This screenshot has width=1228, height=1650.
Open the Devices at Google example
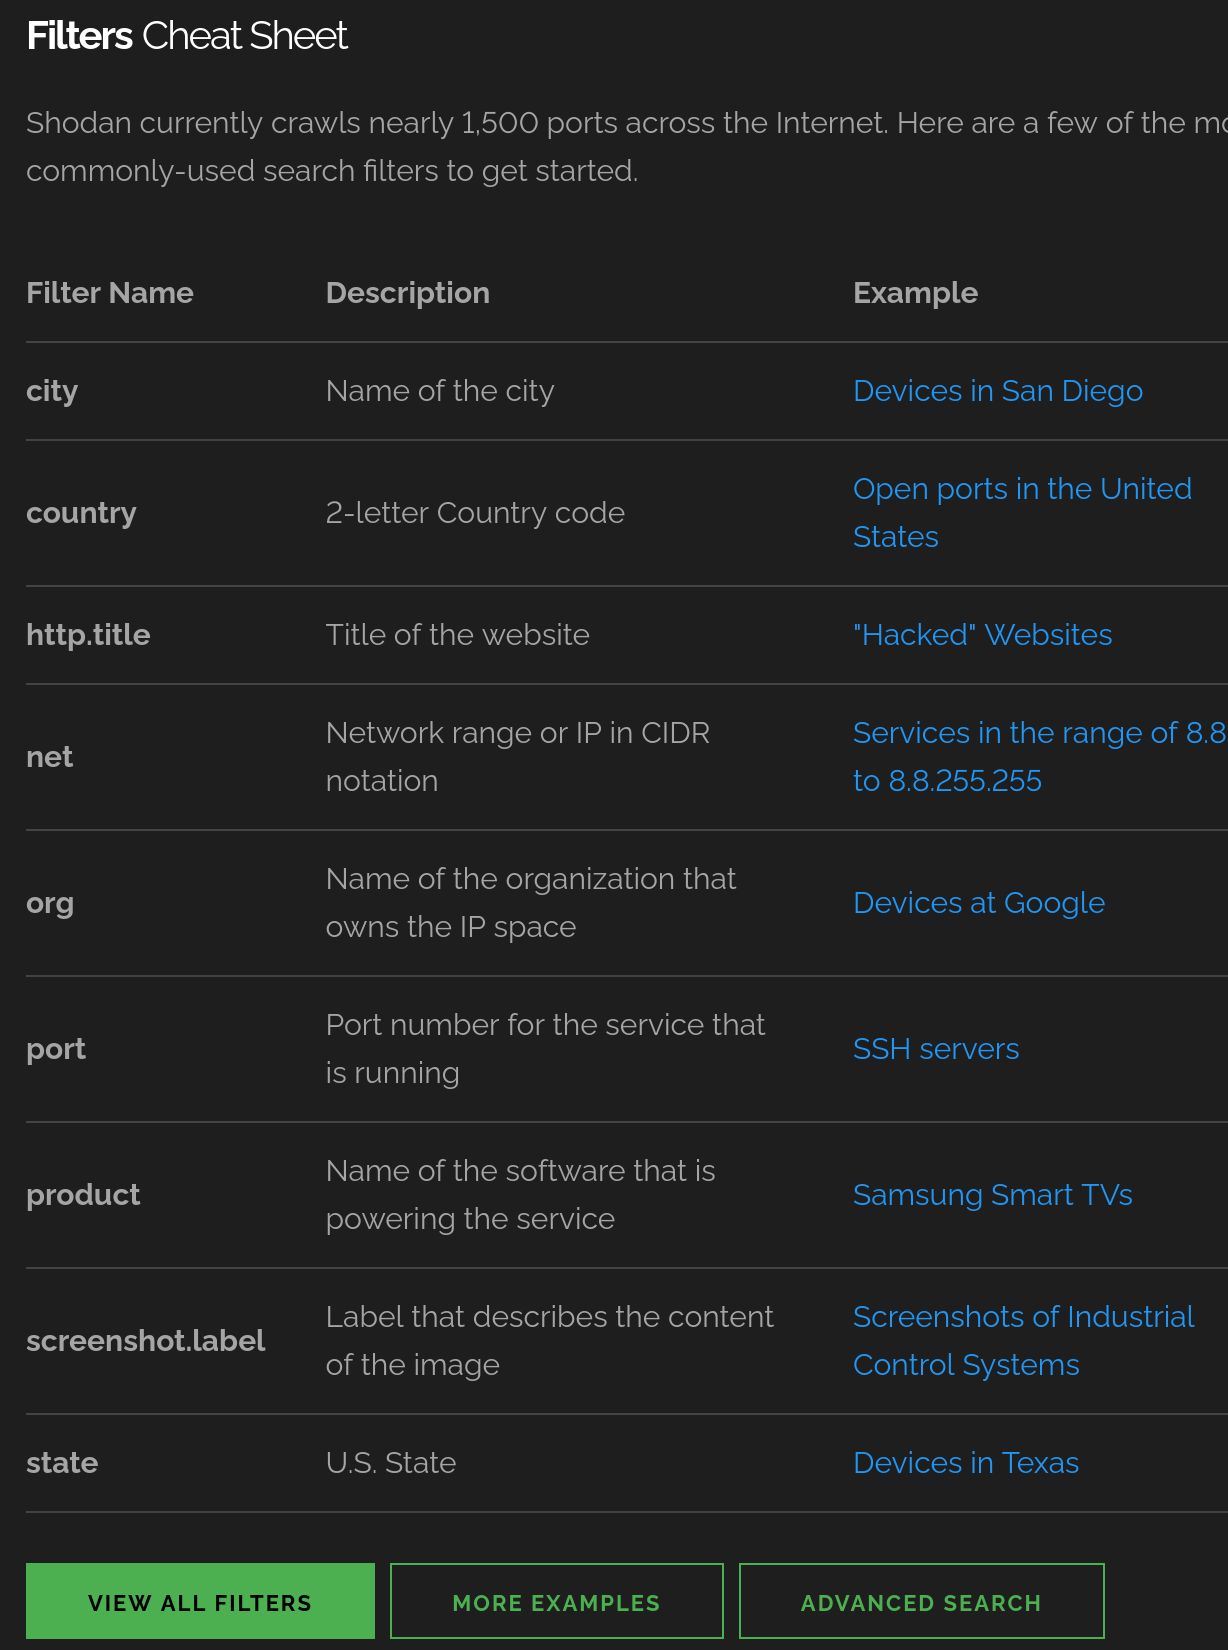point(979,903)
